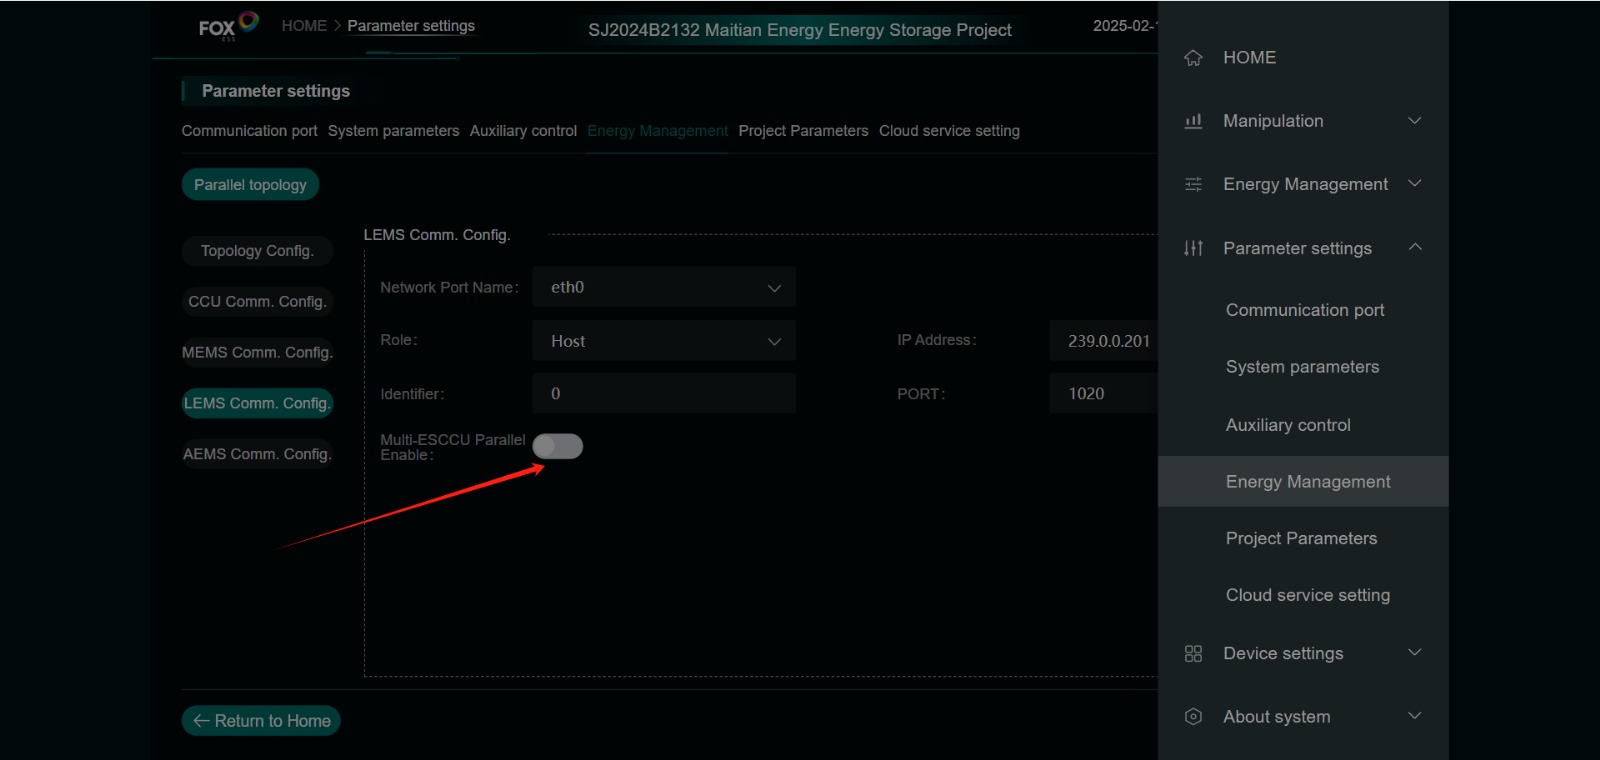Open AEMS Comm. Config. section
This screenshot has width=1600, height=760.
point(257,454)
